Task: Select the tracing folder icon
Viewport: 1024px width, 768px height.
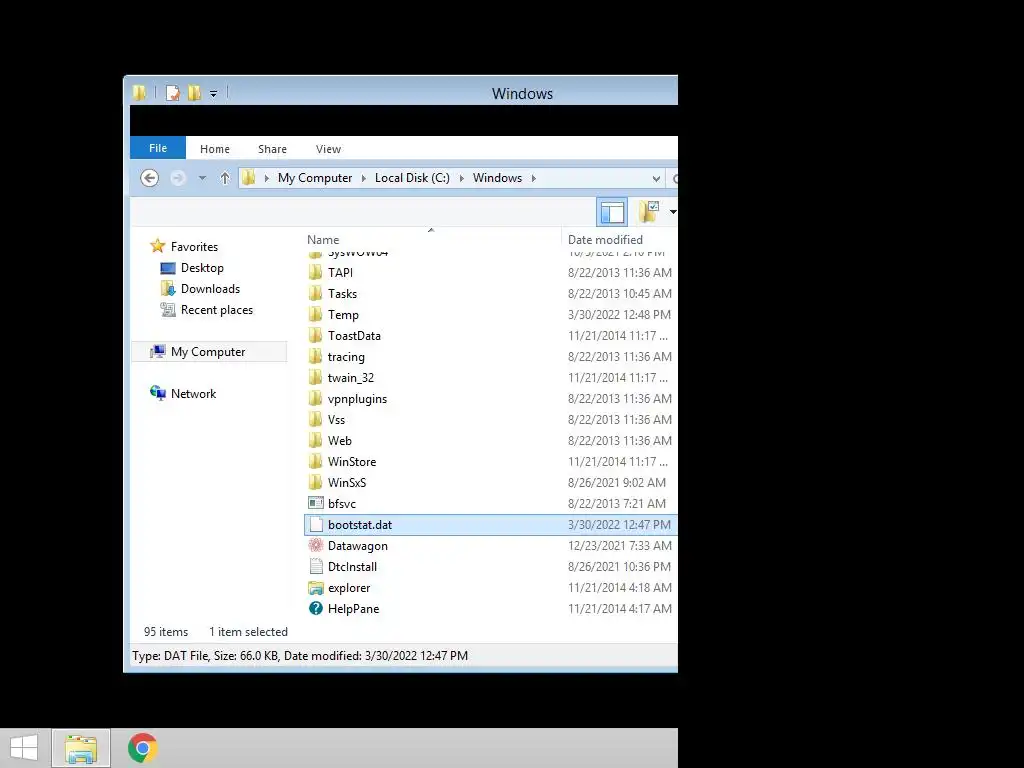Action: coord(315,357)
